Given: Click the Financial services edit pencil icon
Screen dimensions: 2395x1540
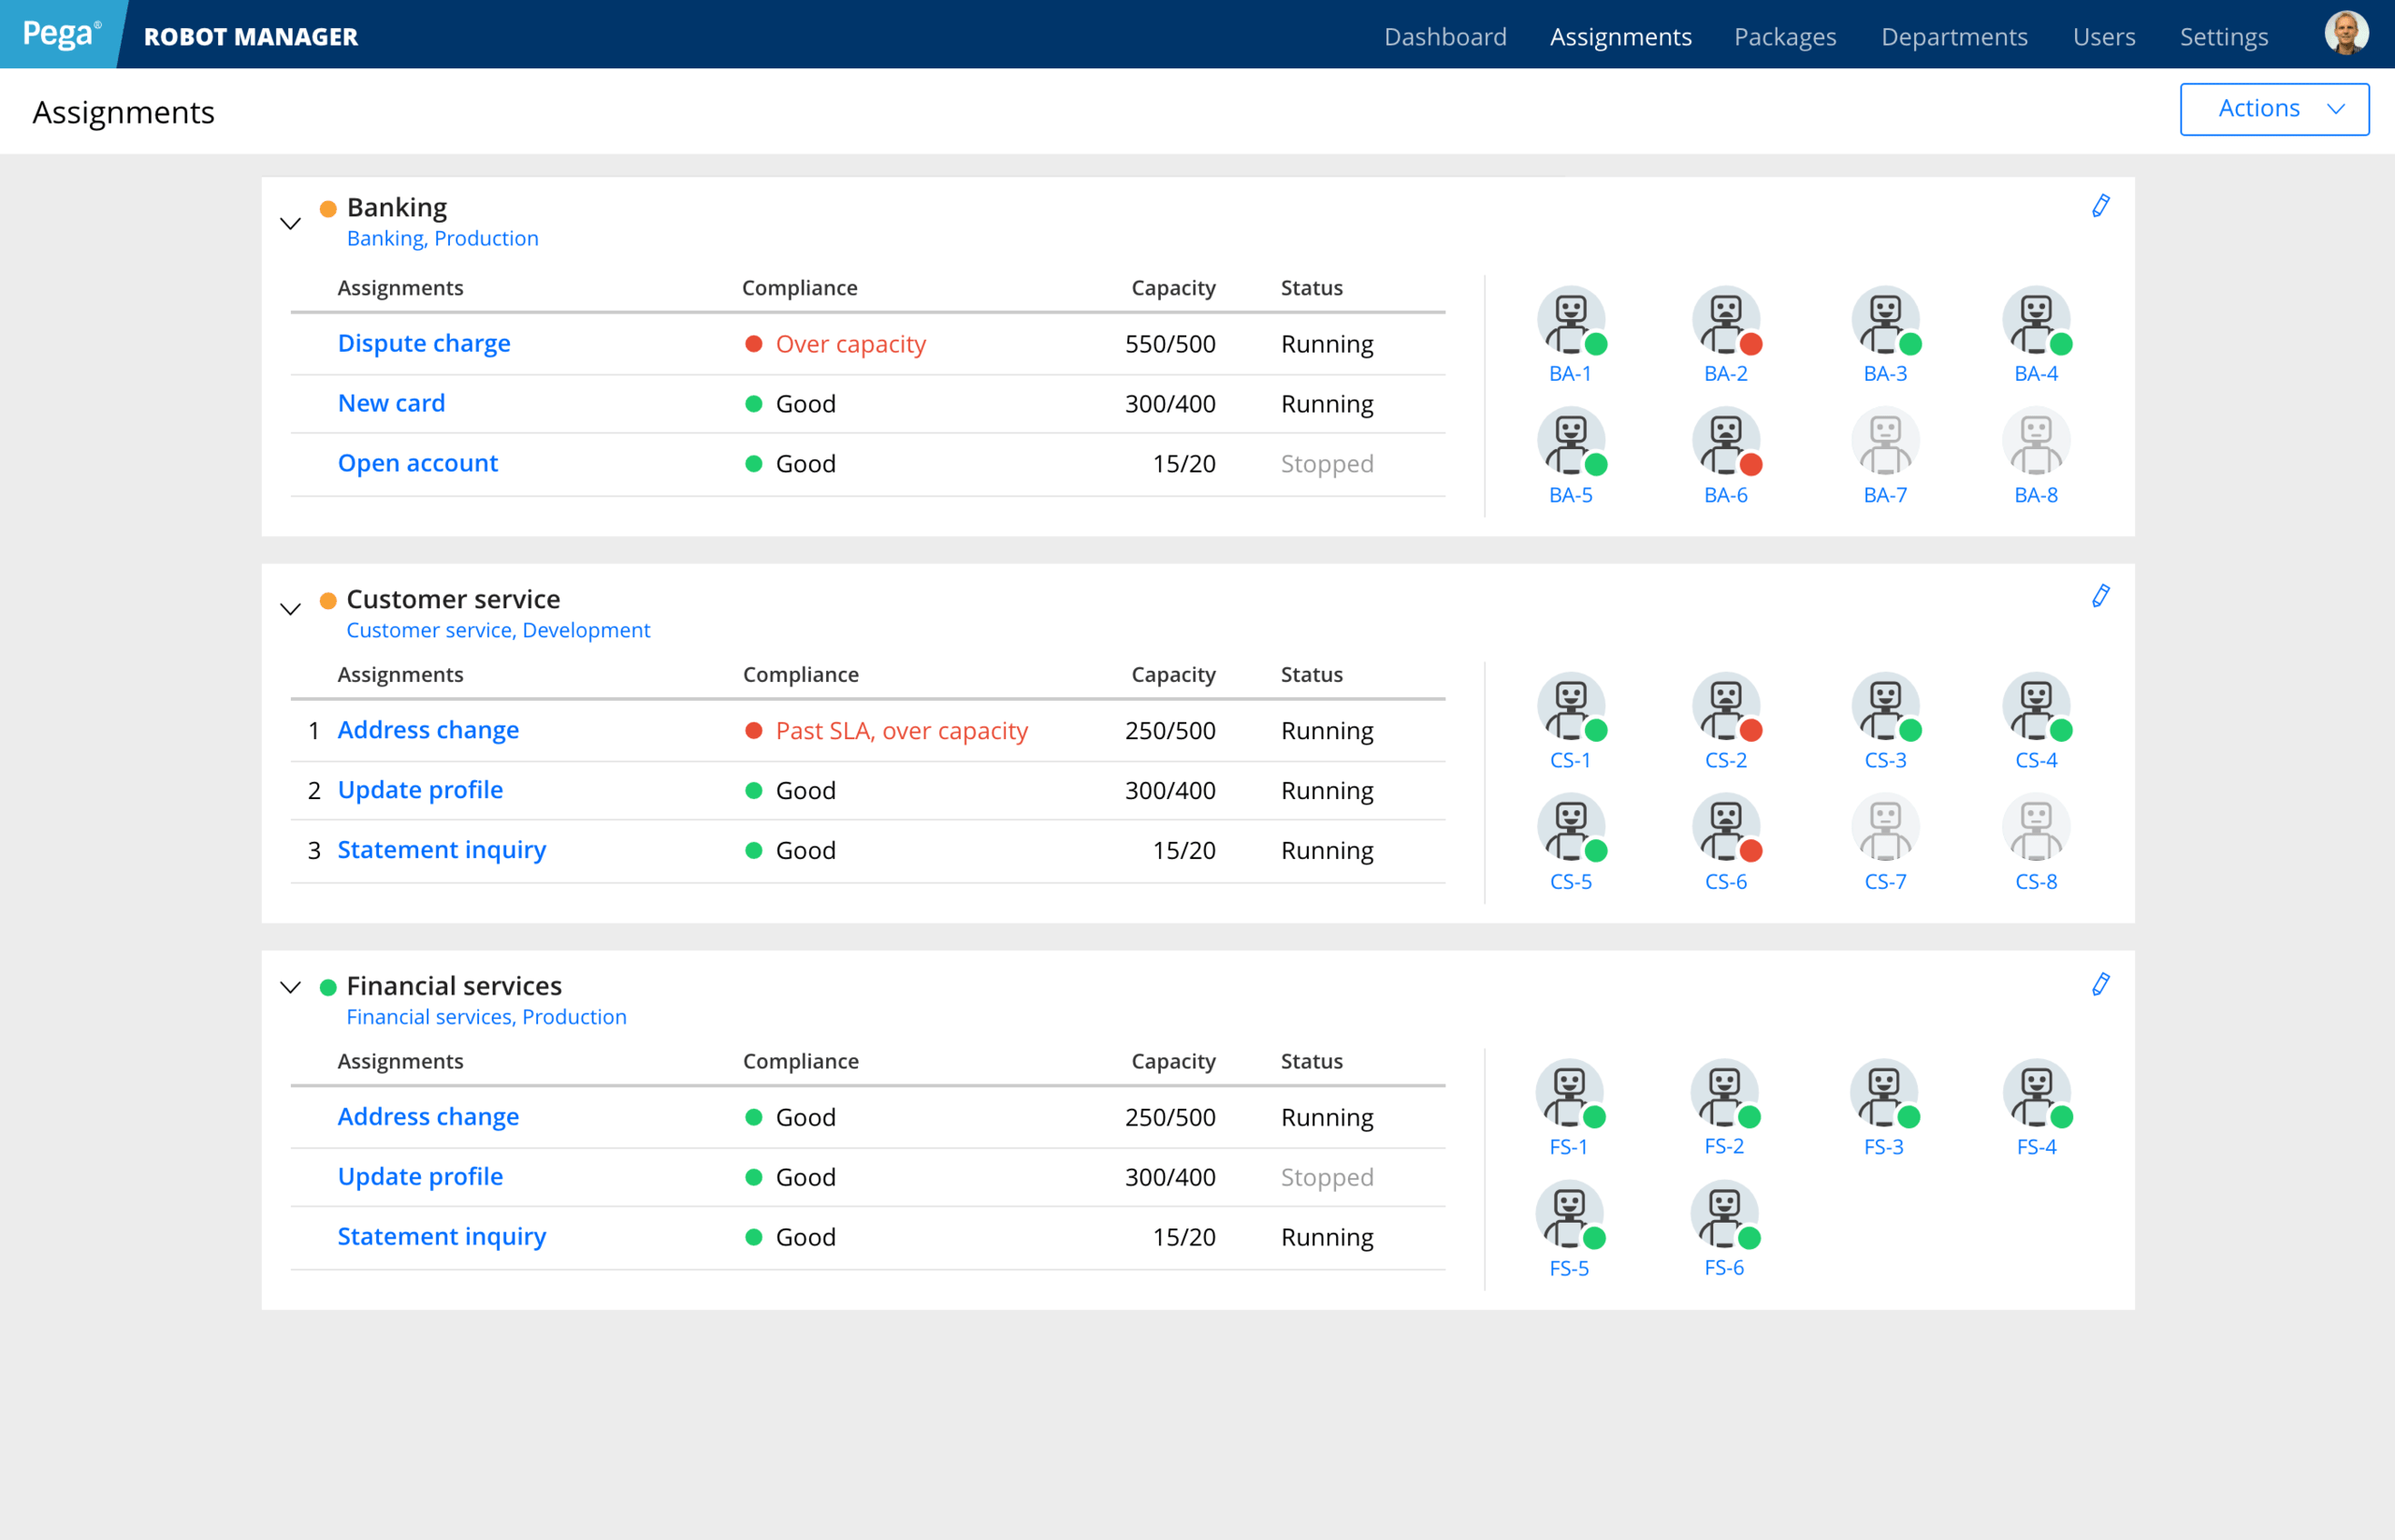Looking at the screenshot, I should point(2100,984).
